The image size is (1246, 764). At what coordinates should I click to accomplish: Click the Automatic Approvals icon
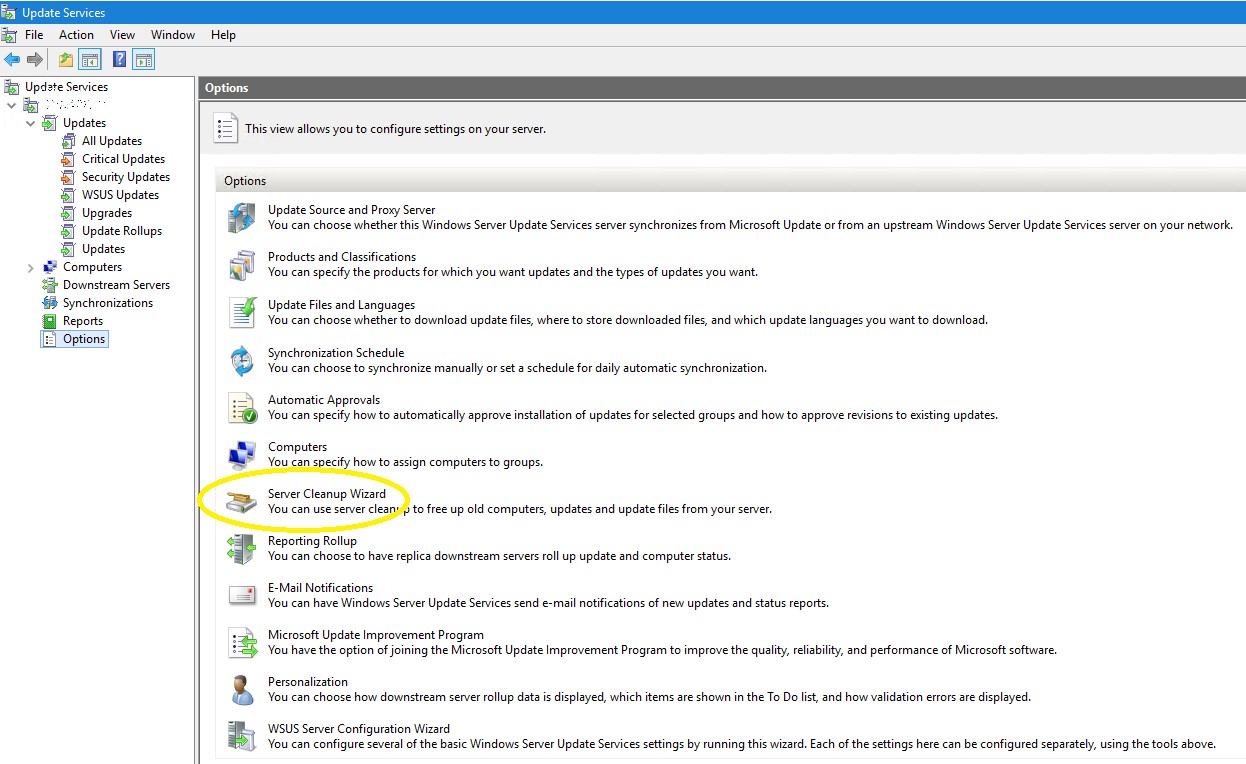[242, 407]
